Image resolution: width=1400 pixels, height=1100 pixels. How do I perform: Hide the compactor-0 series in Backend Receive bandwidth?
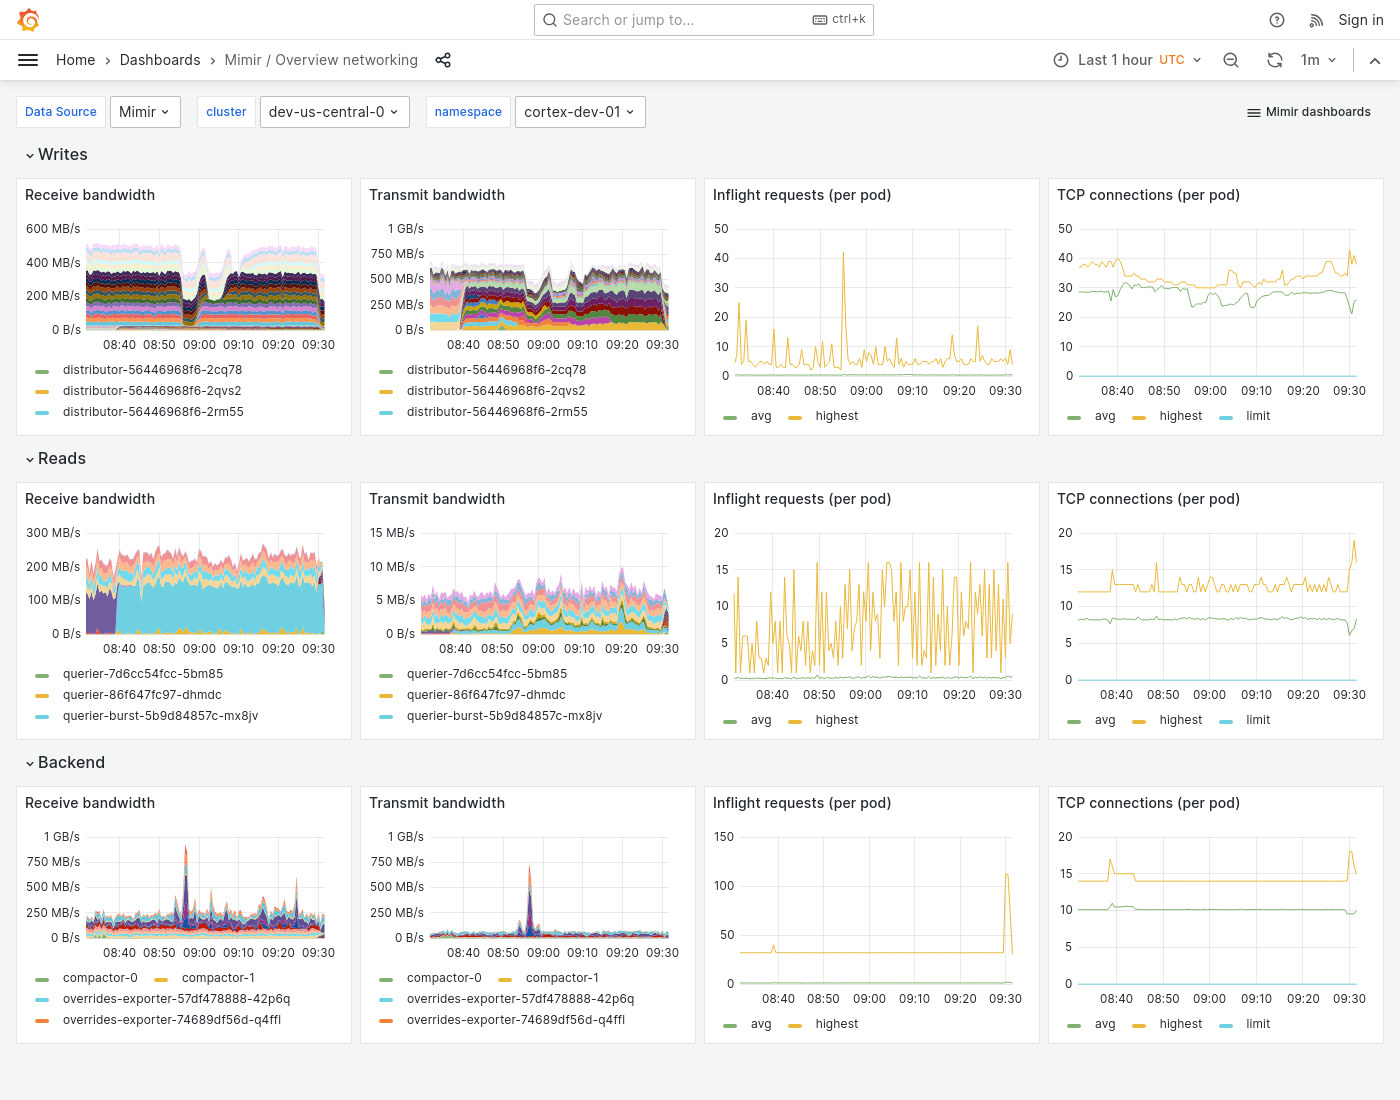point(100,978)
